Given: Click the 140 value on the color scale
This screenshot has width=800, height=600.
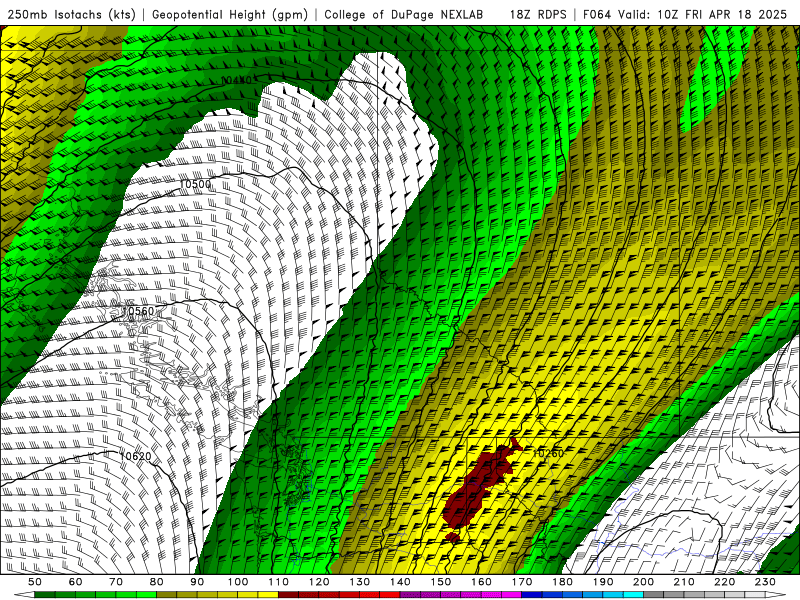Looking at the screenshot, I should 400,582.
